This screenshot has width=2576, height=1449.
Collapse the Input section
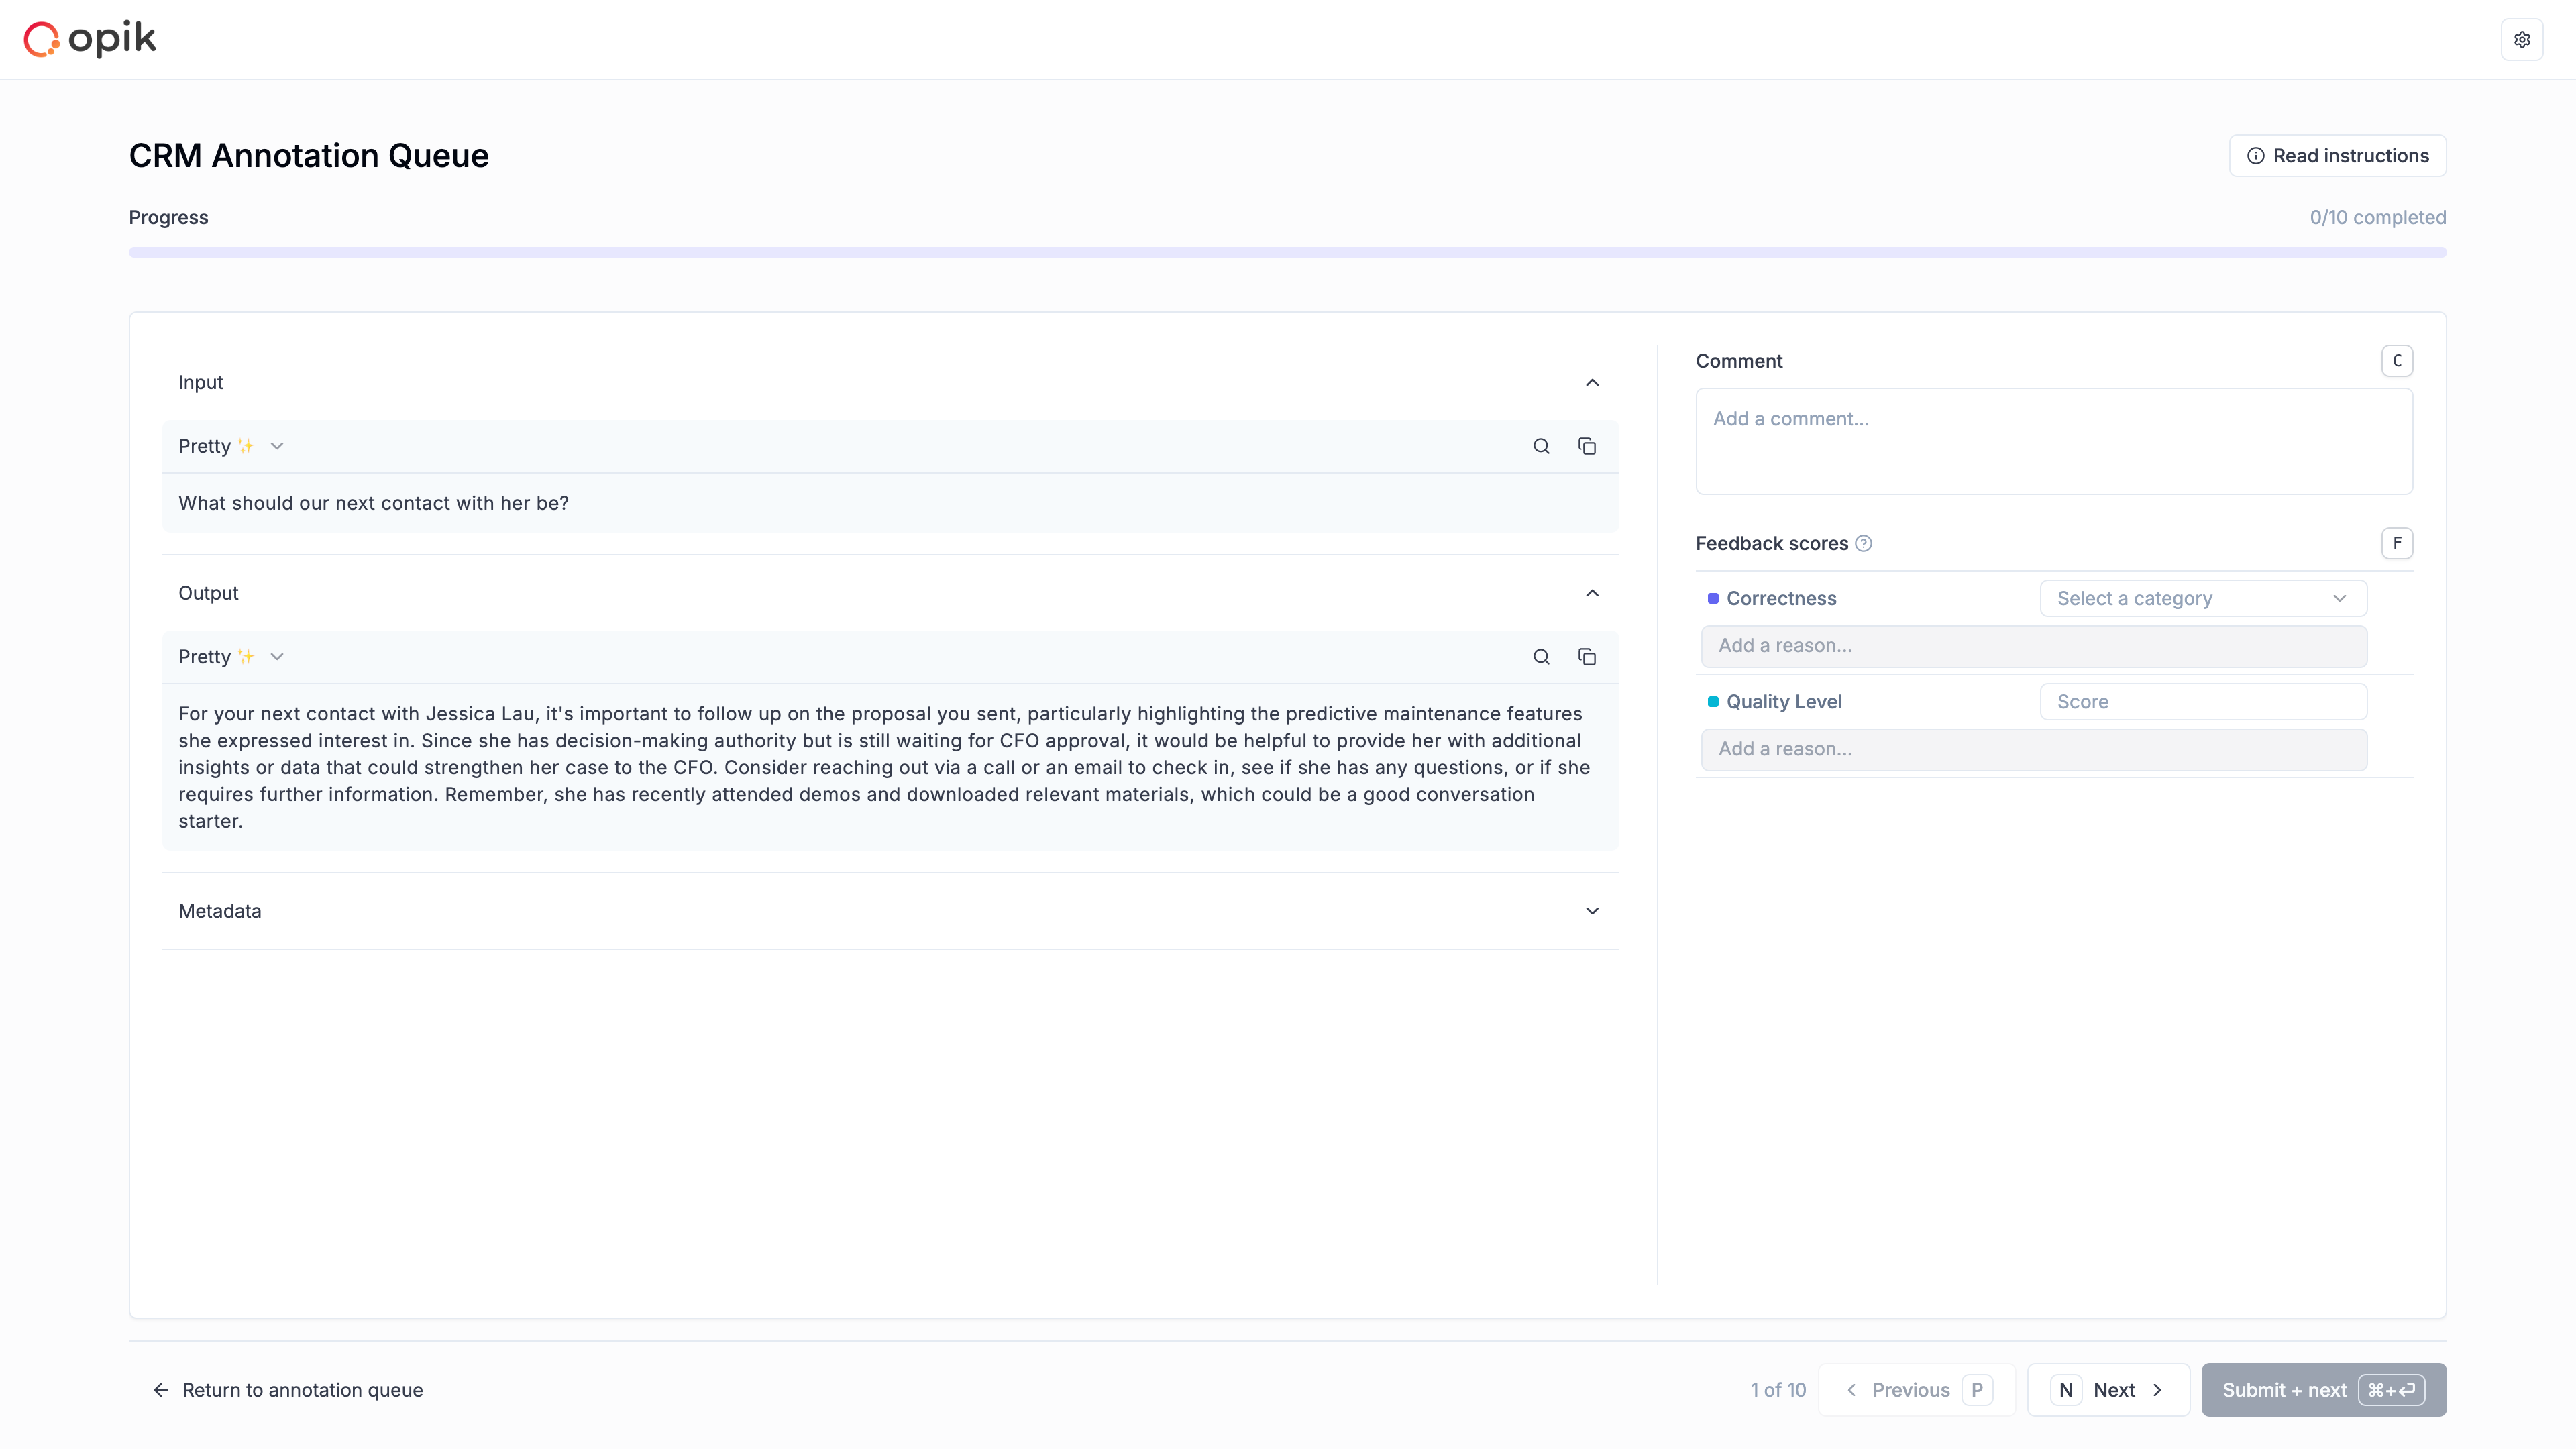click(1592, 382)
